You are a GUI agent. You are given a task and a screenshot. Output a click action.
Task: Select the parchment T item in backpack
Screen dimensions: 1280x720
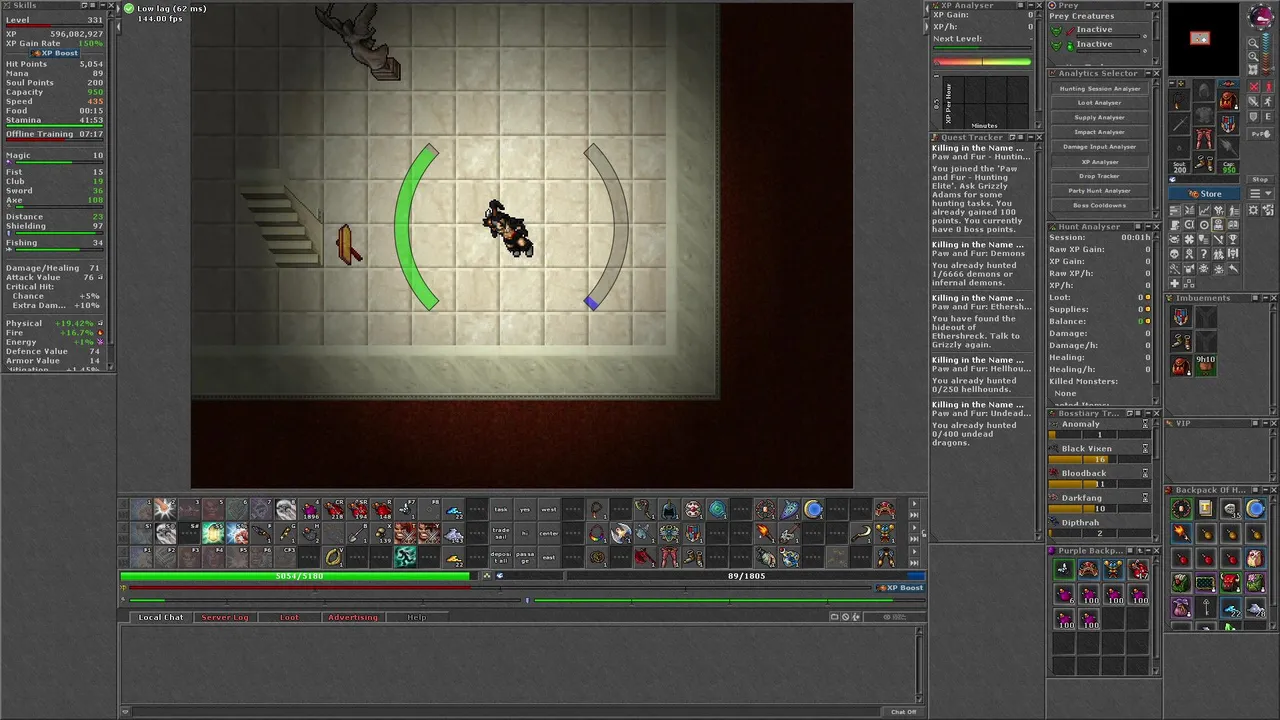point(1206,508)
